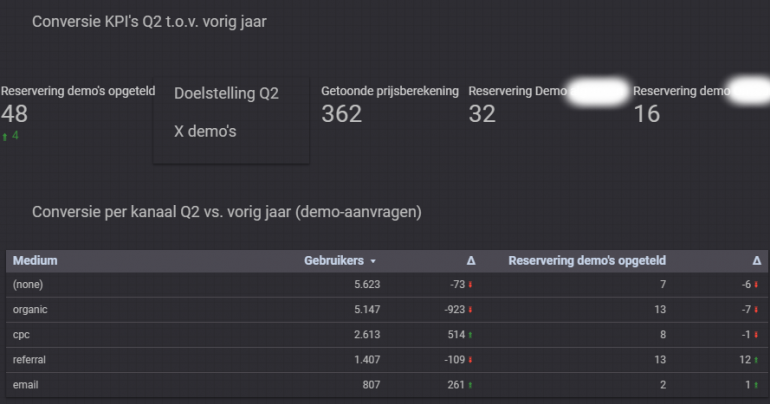Click the Getoonde prijsberekening scorecard value 362

coord(342,114)
